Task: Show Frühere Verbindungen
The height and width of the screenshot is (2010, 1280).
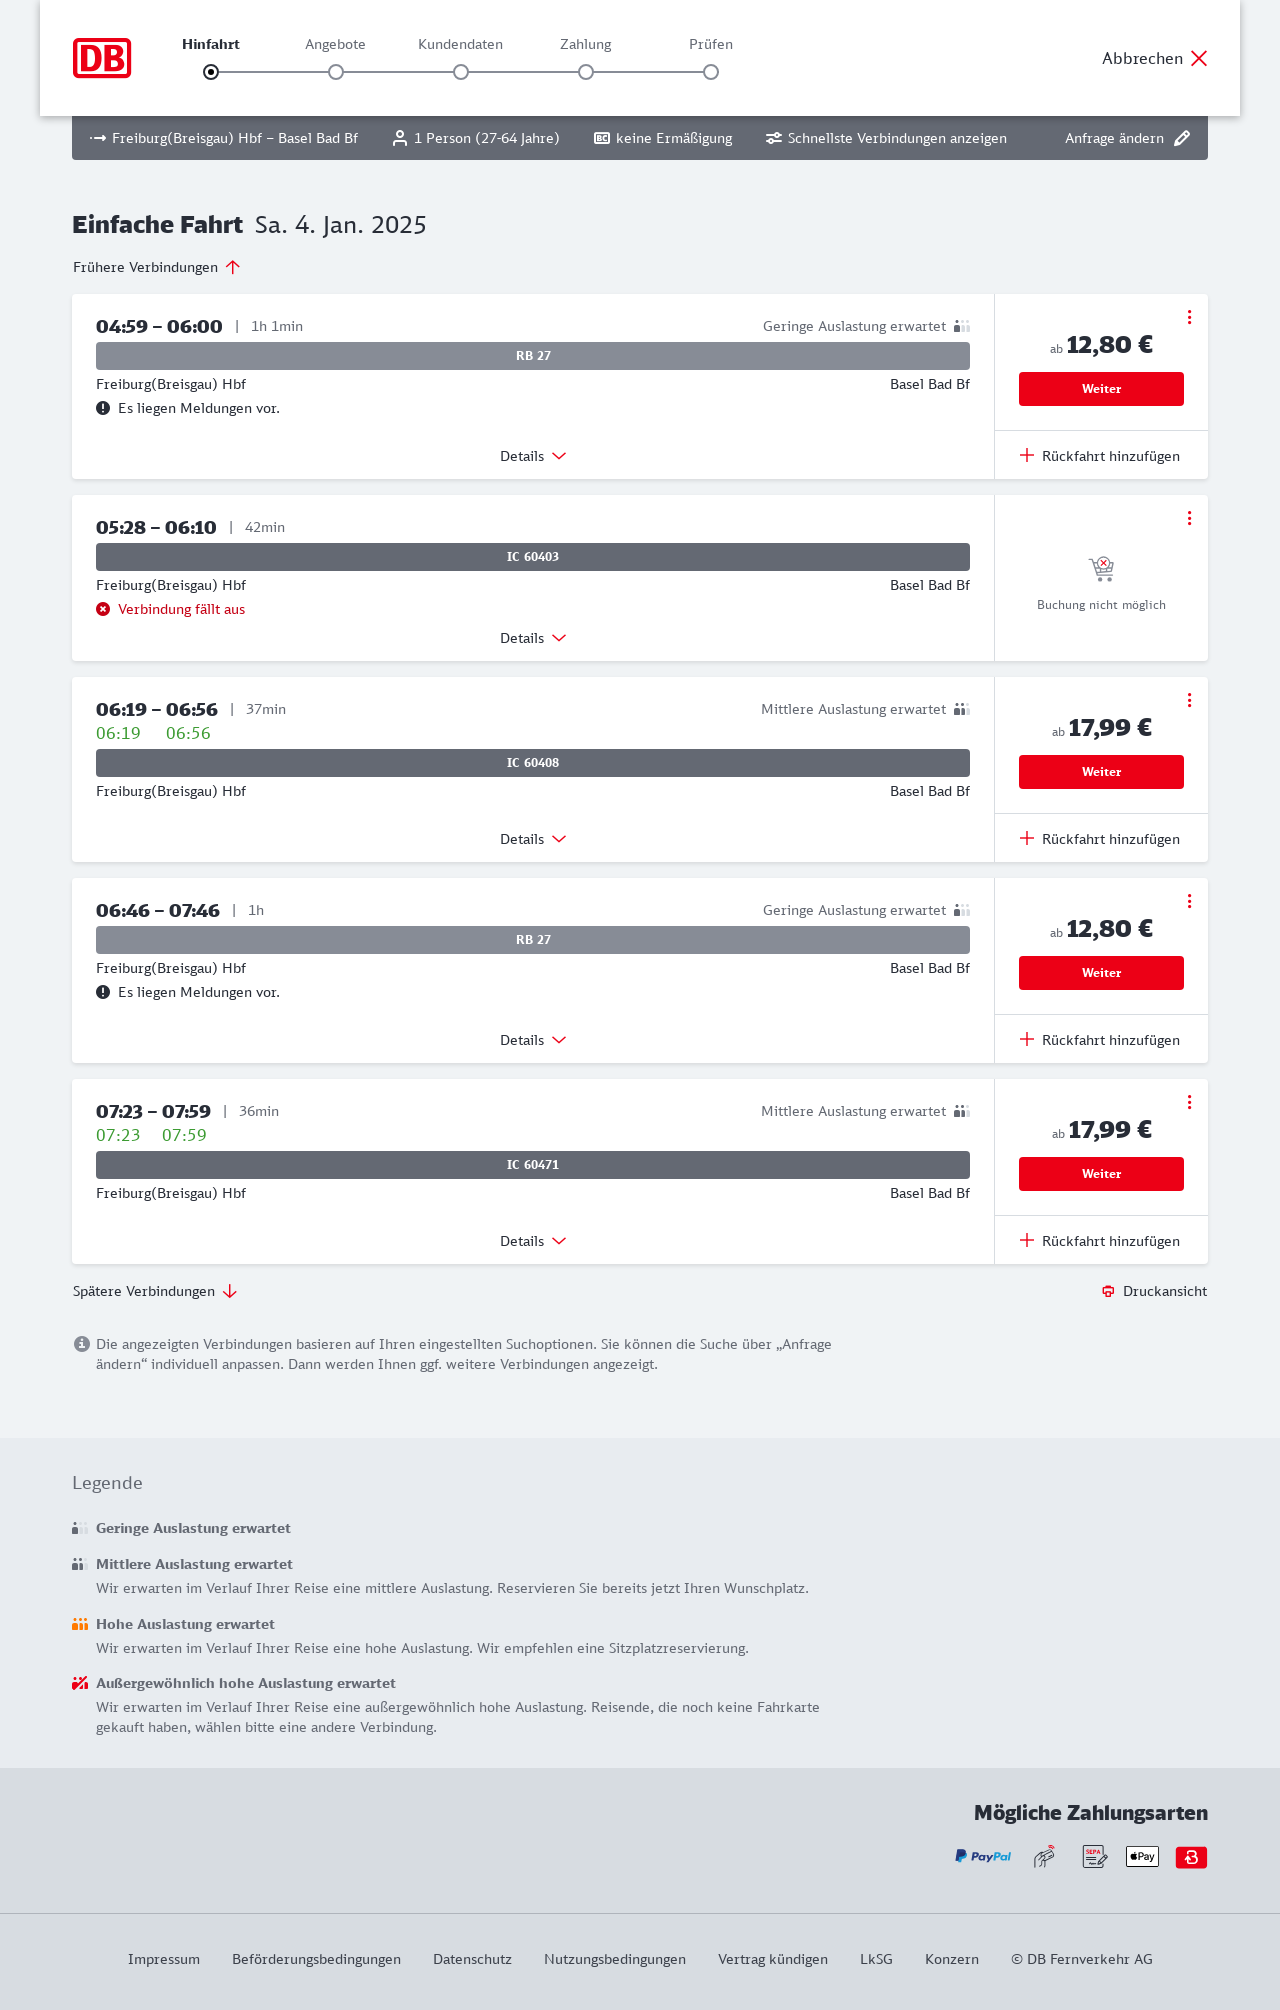Action: (156, 267)
